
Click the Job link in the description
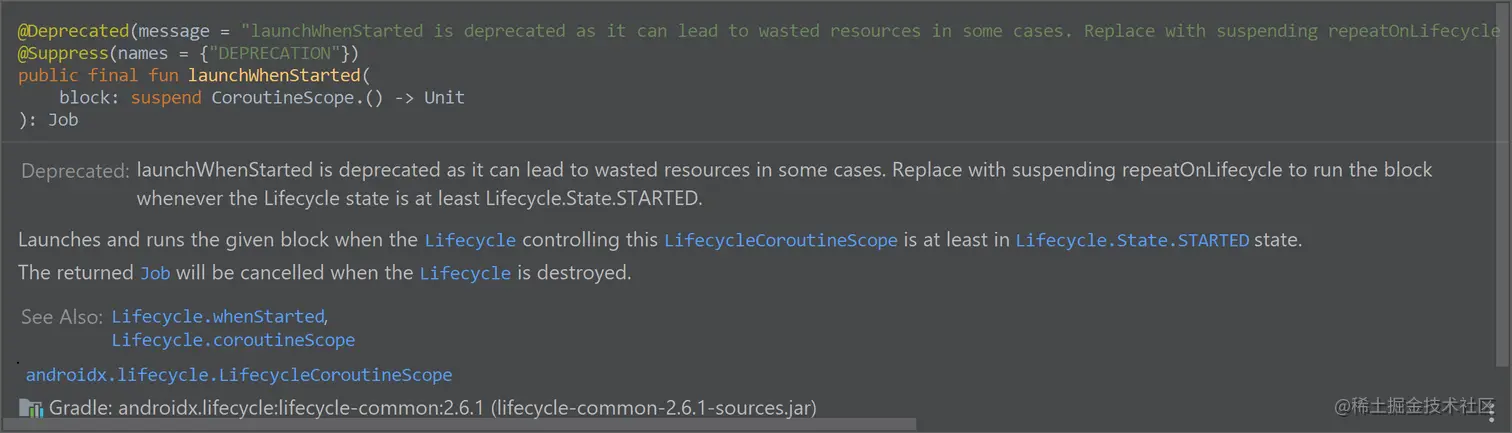click(154, 273)
